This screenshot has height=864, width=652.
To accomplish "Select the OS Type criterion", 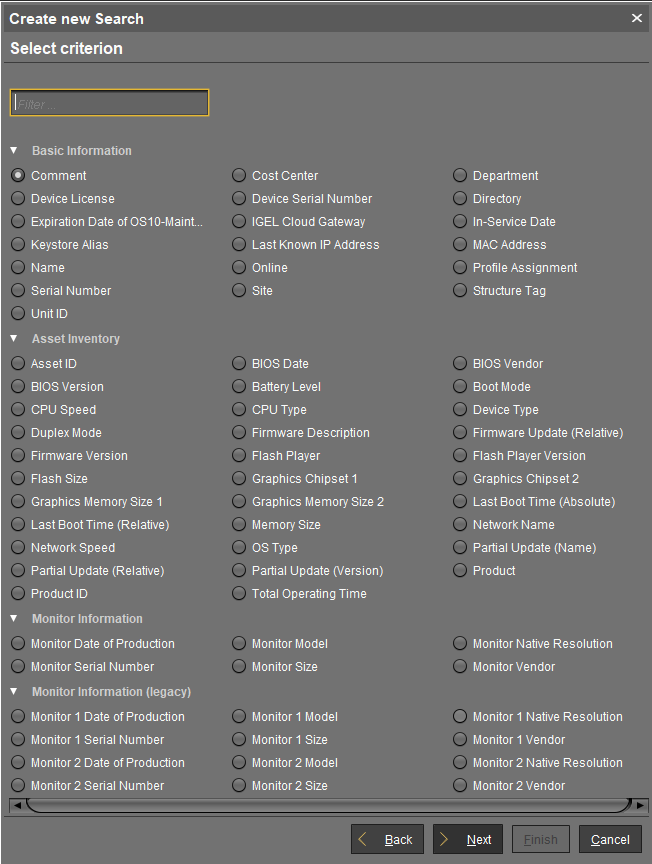I will pos(239,547).
